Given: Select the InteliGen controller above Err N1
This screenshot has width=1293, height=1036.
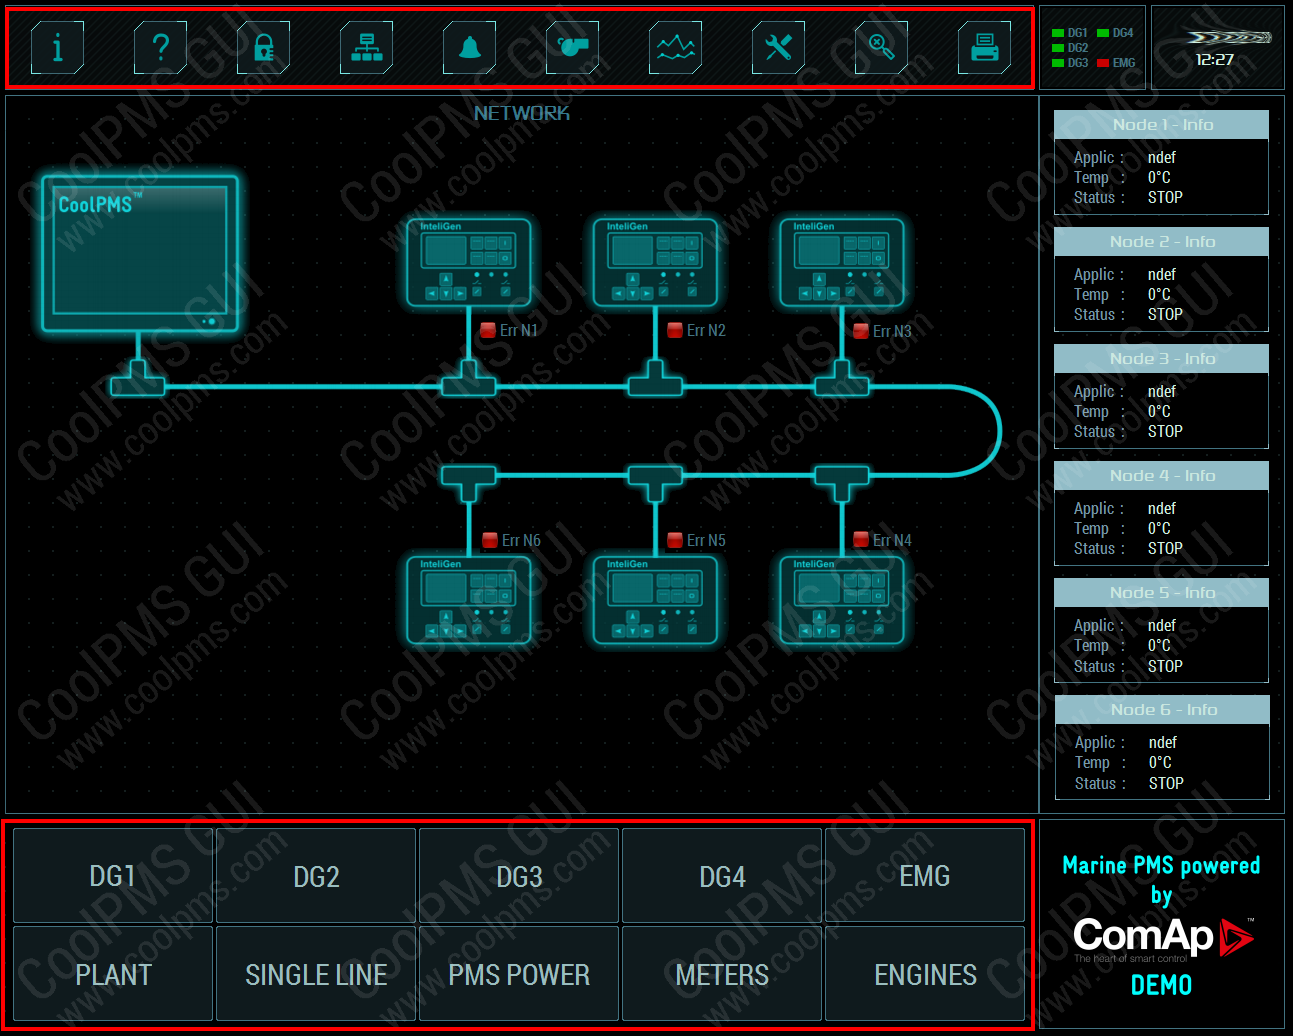Looking at the screenshot, I should 468,262.
